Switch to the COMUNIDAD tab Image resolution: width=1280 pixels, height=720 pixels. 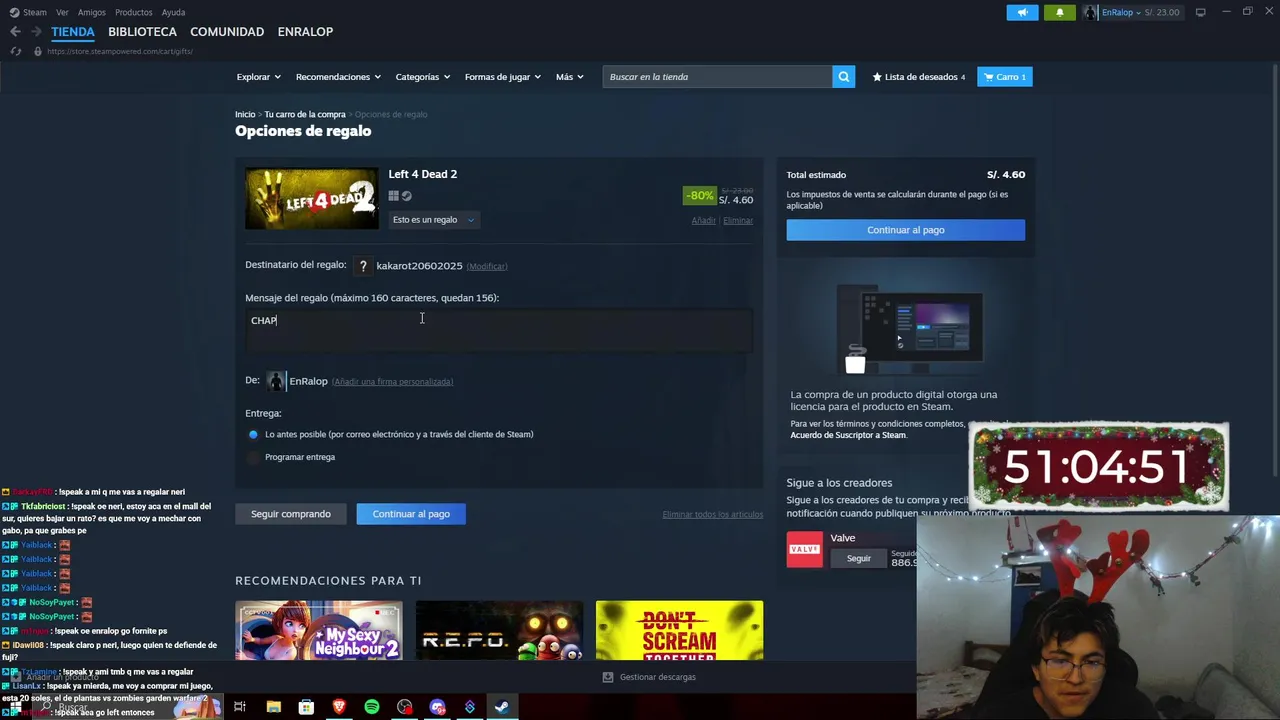(227, 32)
